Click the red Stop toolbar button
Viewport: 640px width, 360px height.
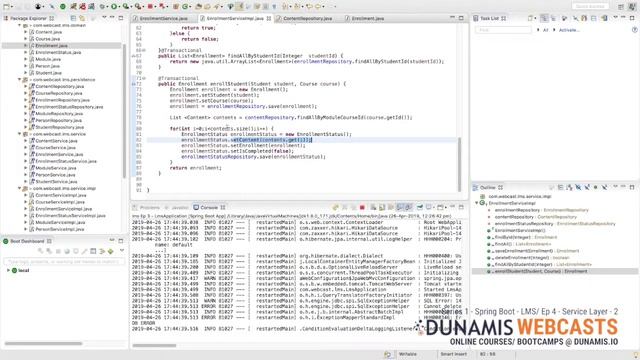tap(150, 7)
